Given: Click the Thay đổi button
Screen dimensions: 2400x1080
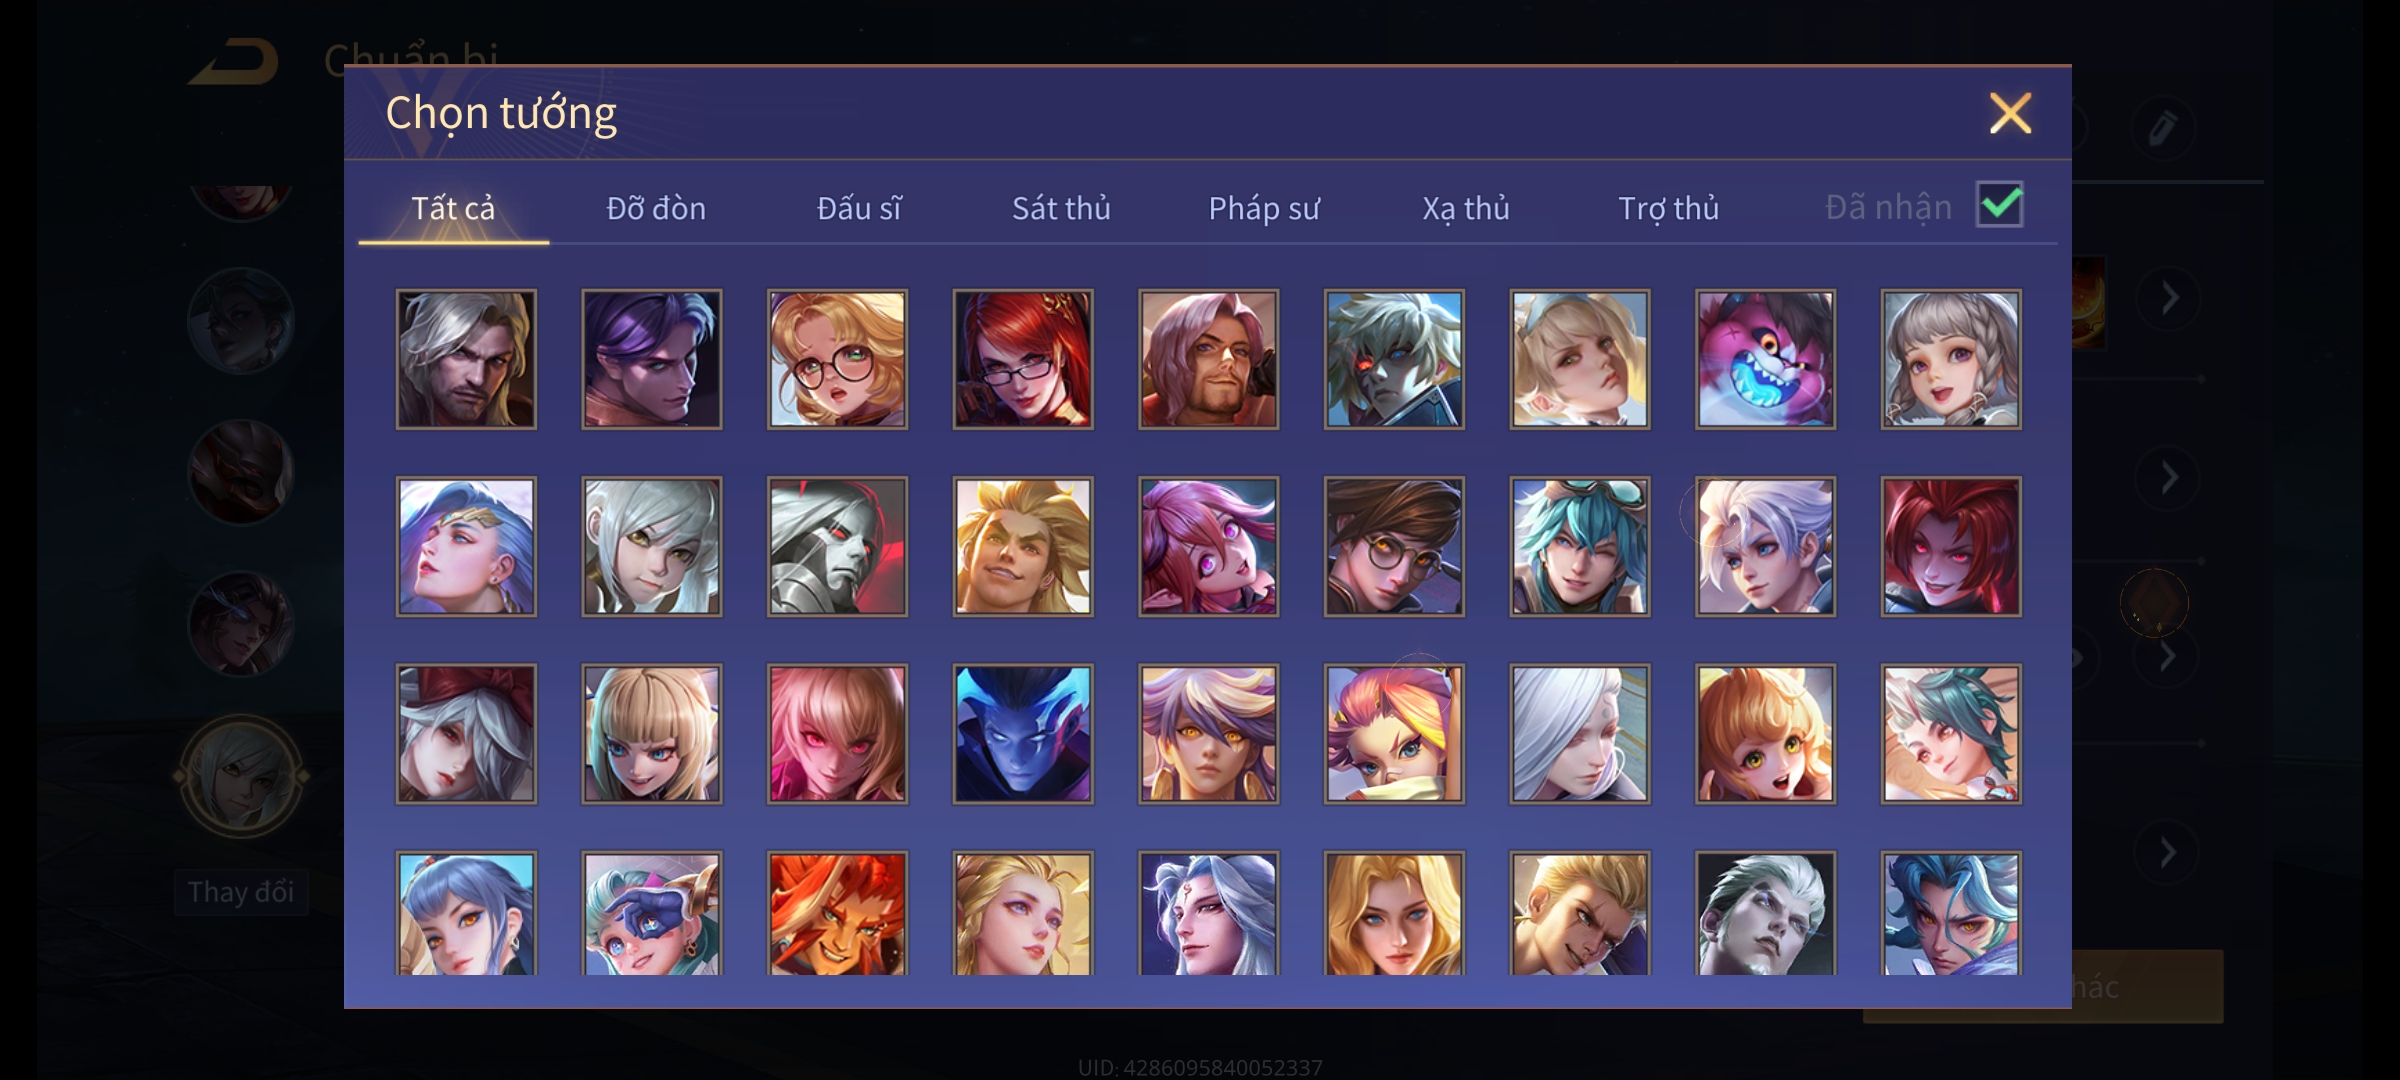Looking at the screenshot, I should (240, 892).
